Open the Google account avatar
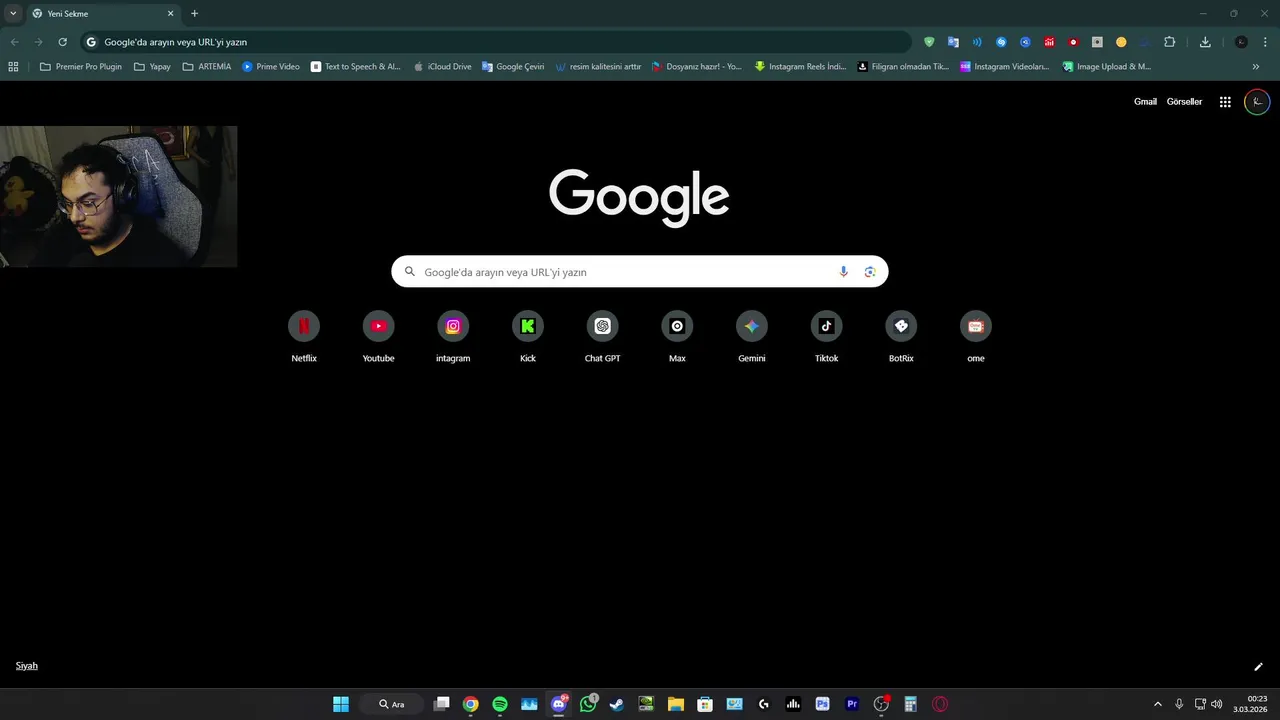The image size is (1280, 720). point(1257,102)
